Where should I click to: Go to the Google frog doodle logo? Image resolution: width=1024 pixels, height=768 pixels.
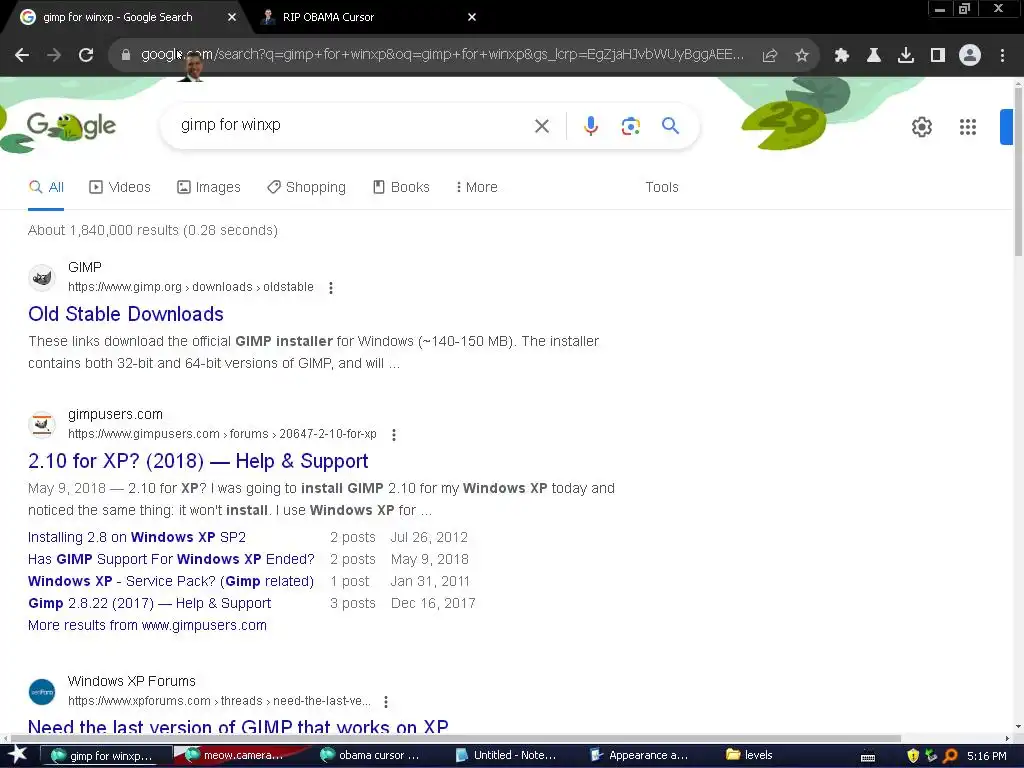(71, 126)
